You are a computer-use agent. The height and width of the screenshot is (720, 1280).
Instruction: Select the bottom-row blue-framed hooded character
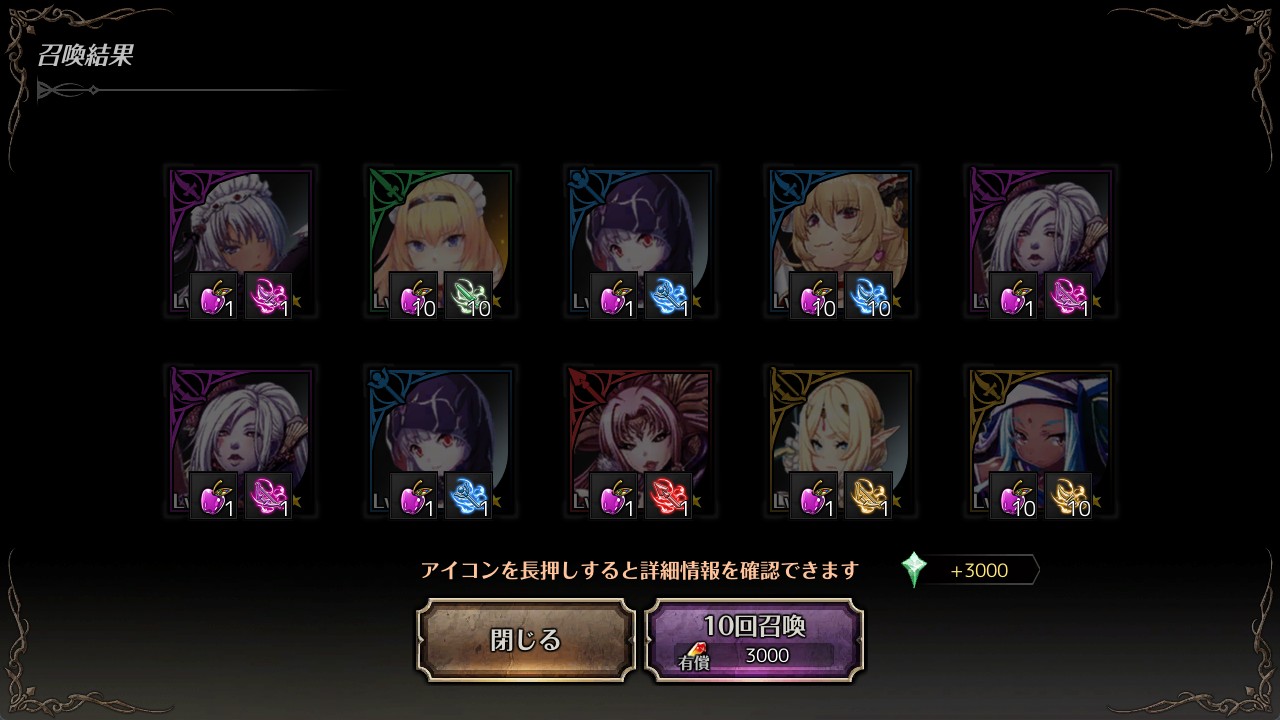tap(440, 441)
